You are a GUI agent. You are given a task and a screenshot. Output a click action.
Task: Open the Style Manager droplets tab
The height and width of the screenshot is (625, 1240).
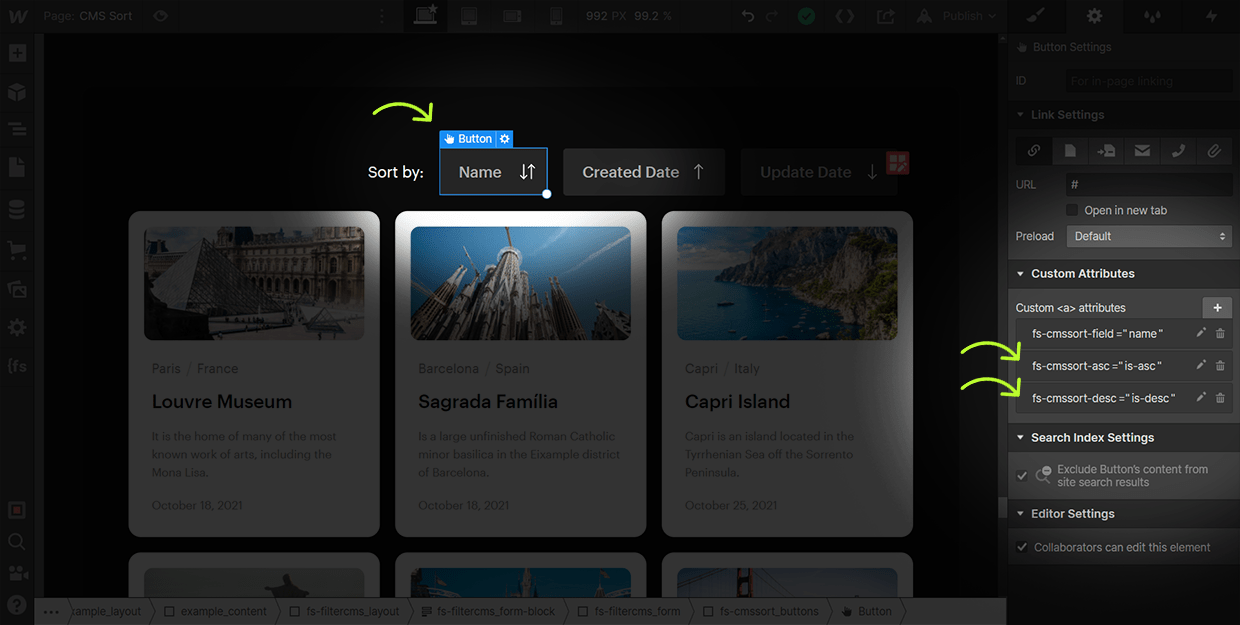point(1153,16)
